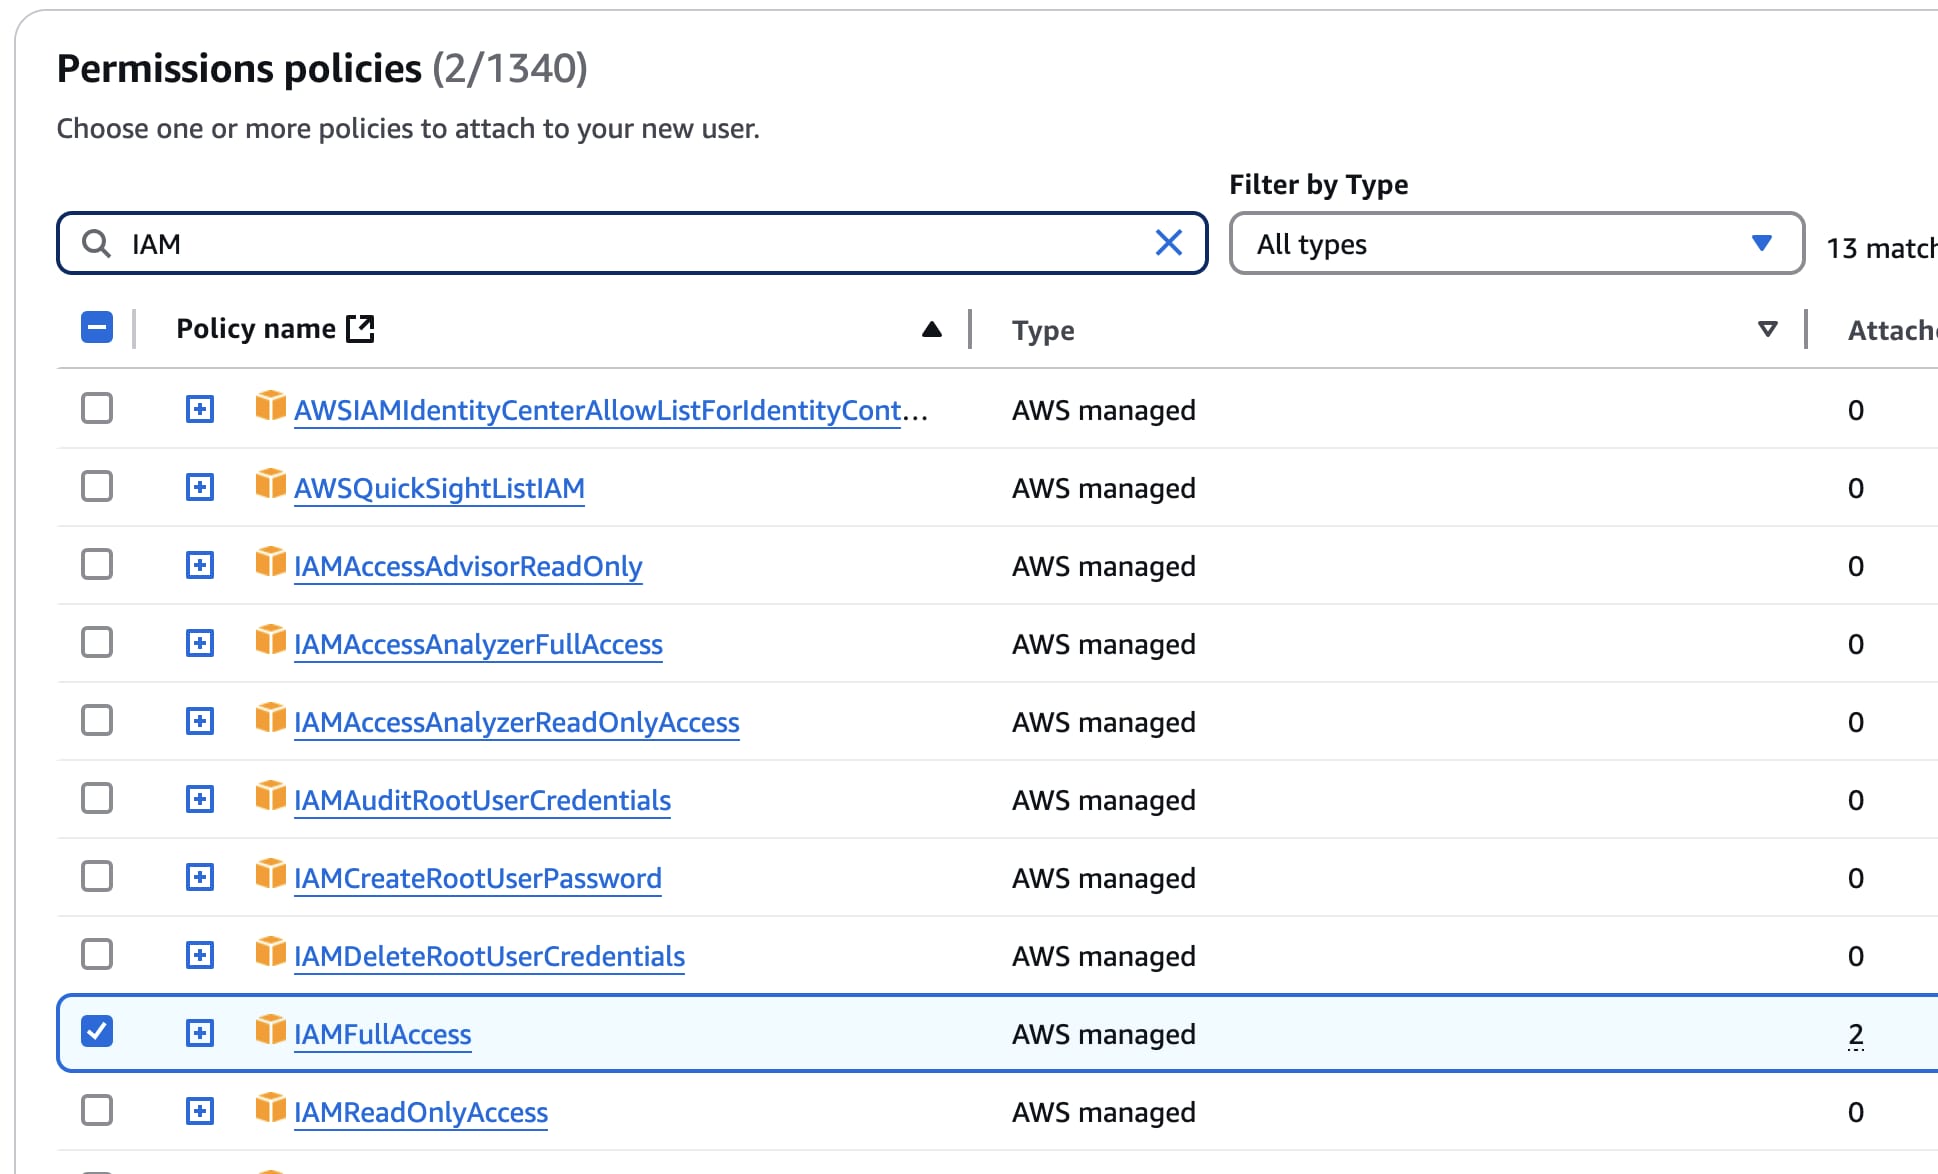This screenshot has height=1174, width=1938.
Task: Expand the IAMAccessAnalyzerReadOnlyAccess row details
Action: point(200,721)
